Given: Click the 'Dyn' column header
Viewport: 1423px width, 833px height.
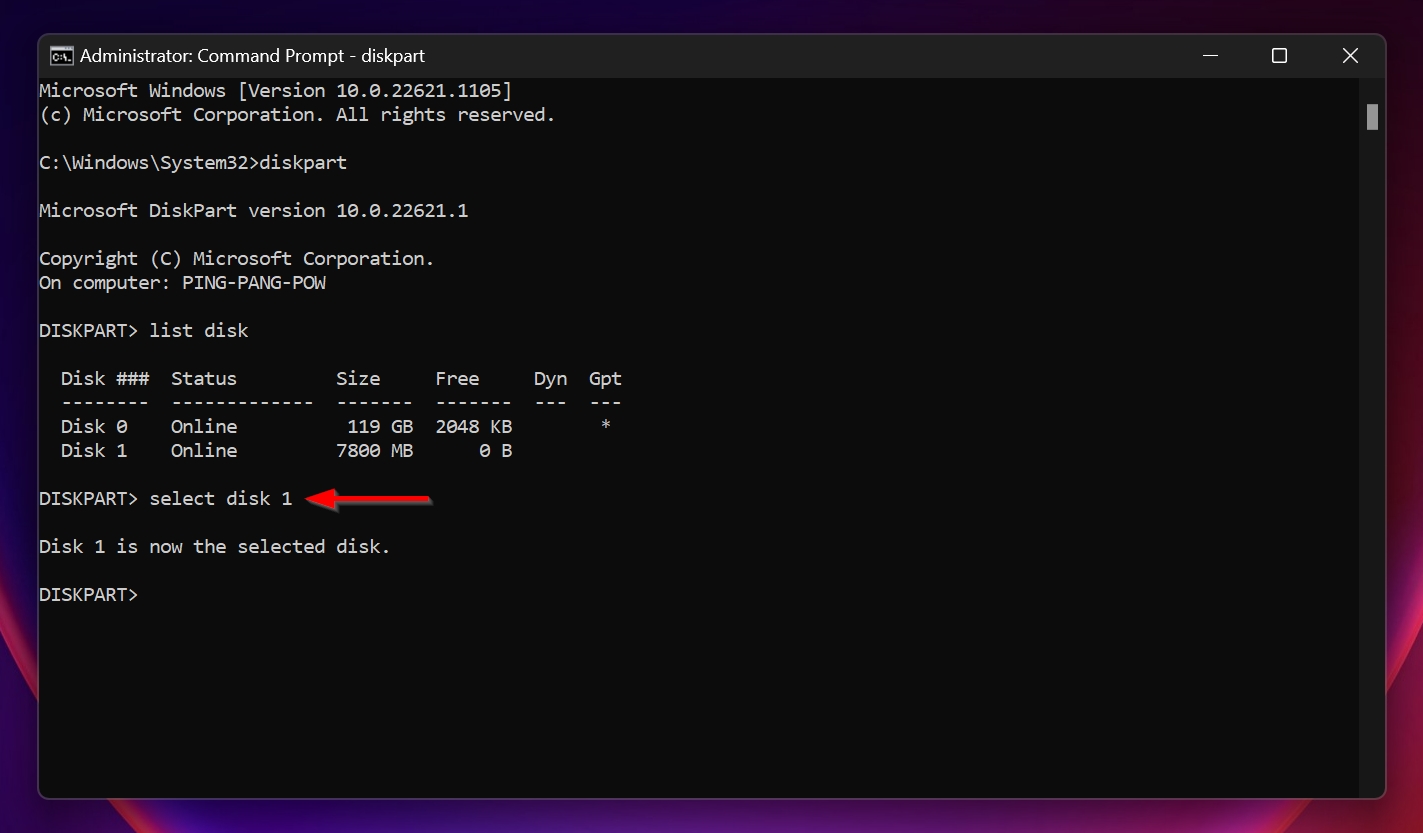Looking at the screenshot, I should 550,379.
